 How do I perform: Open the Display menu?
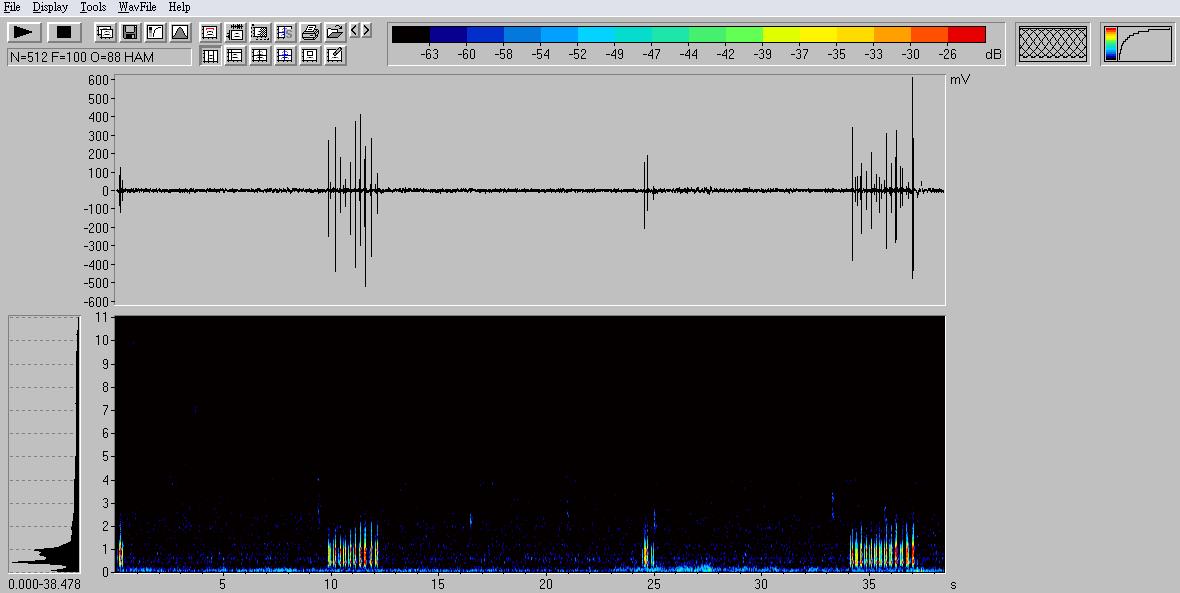click(x=50, y=7)
